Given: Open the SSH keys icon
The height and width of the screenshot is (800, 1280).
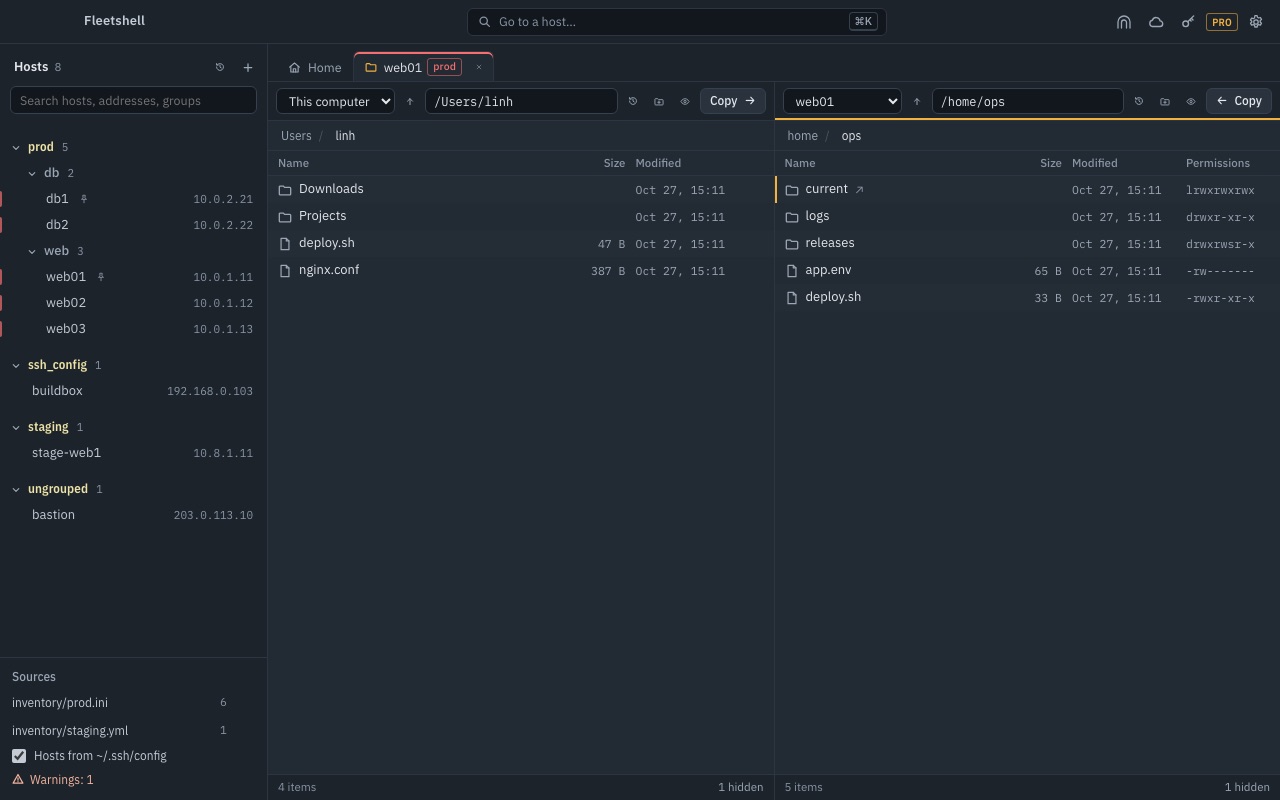Looking at the screenshot, I should pyautogui.click(x=1188, y=22).
